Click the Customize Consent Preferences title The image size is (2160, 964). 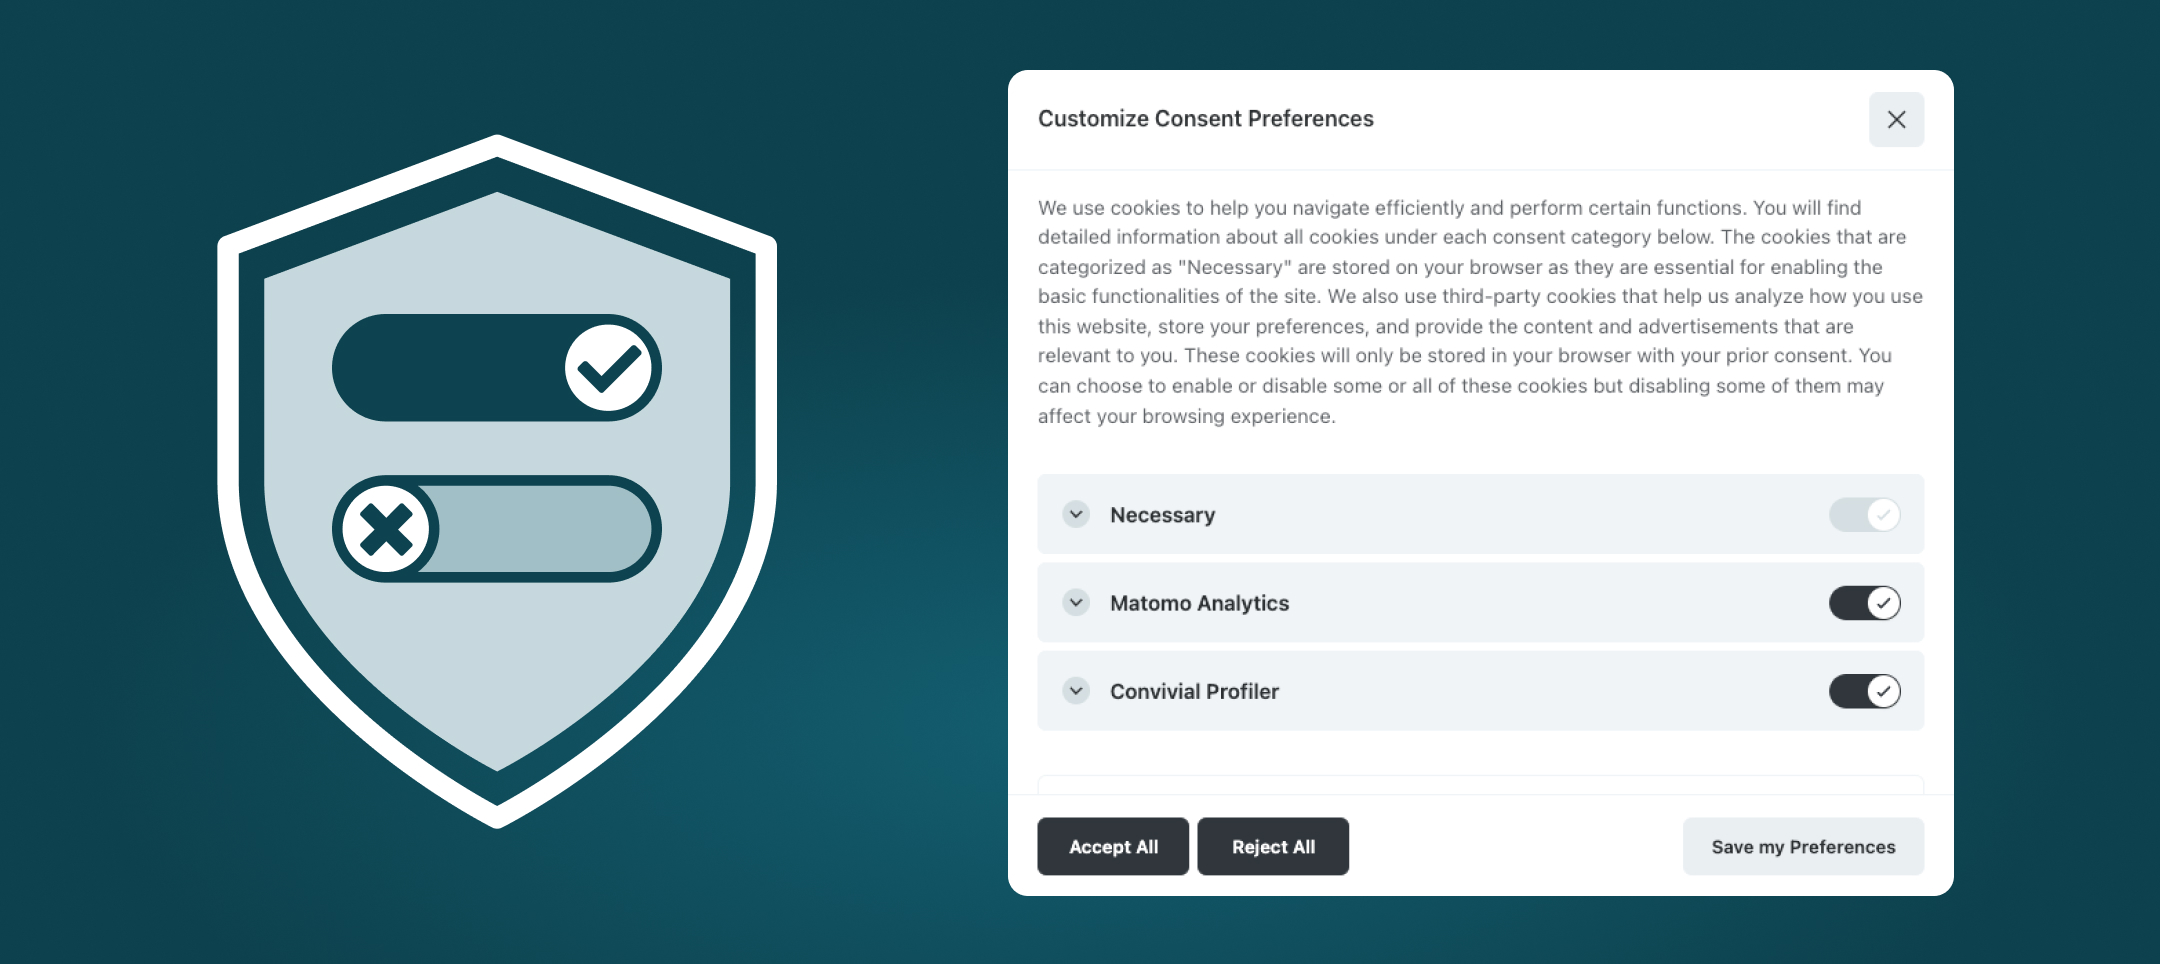pos(1205,118)
